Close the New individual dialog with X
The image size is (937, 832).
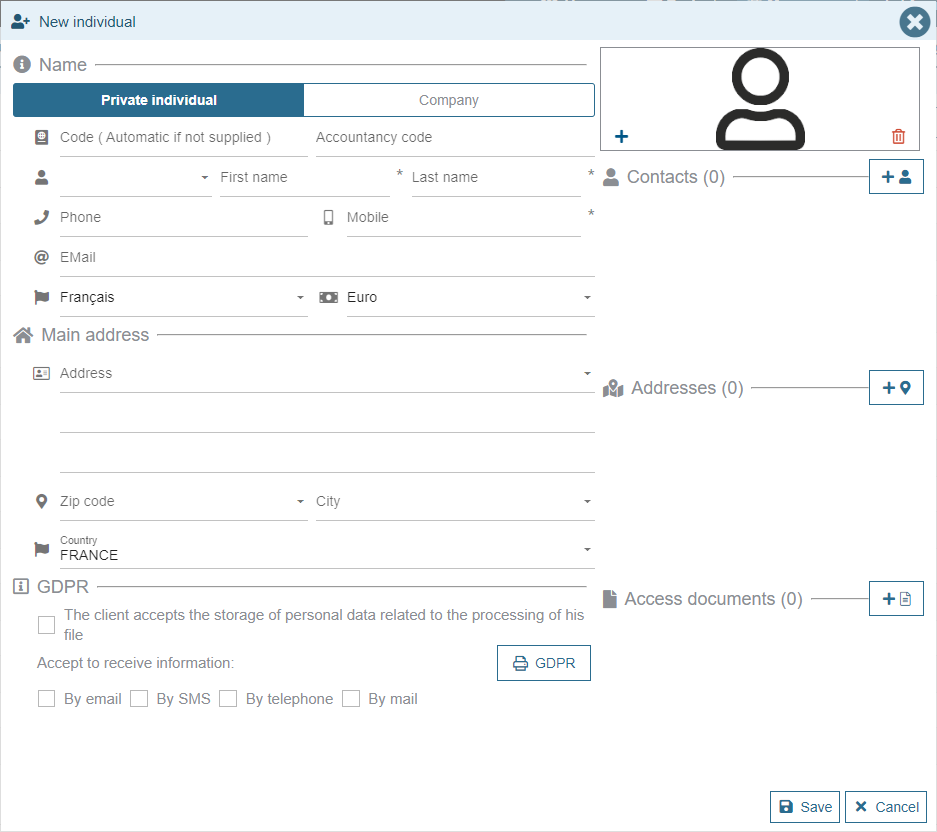pyautogui.click(x=914, y=22)
